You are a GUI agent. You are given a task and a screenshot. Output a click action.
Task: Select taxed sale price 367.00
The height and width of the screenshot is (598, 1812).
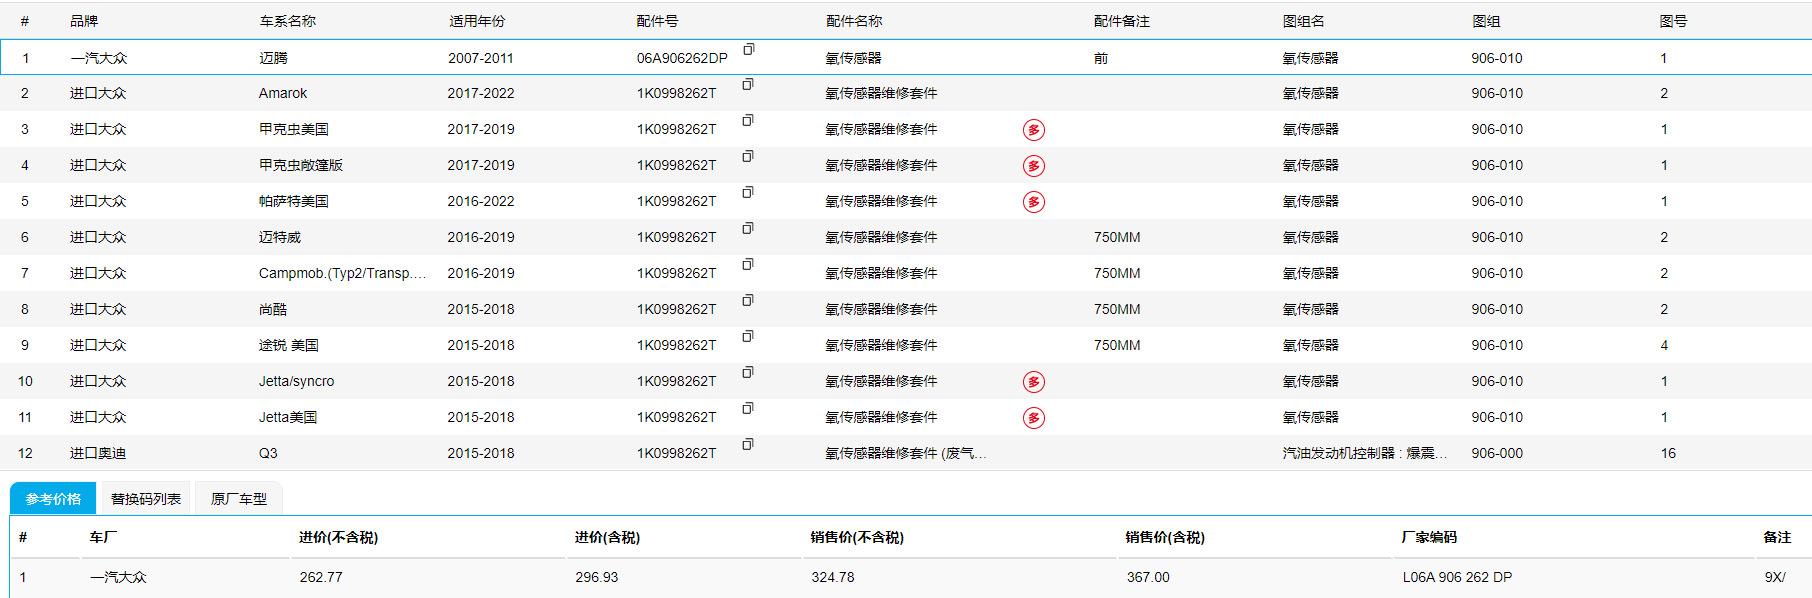(1148, 577)
